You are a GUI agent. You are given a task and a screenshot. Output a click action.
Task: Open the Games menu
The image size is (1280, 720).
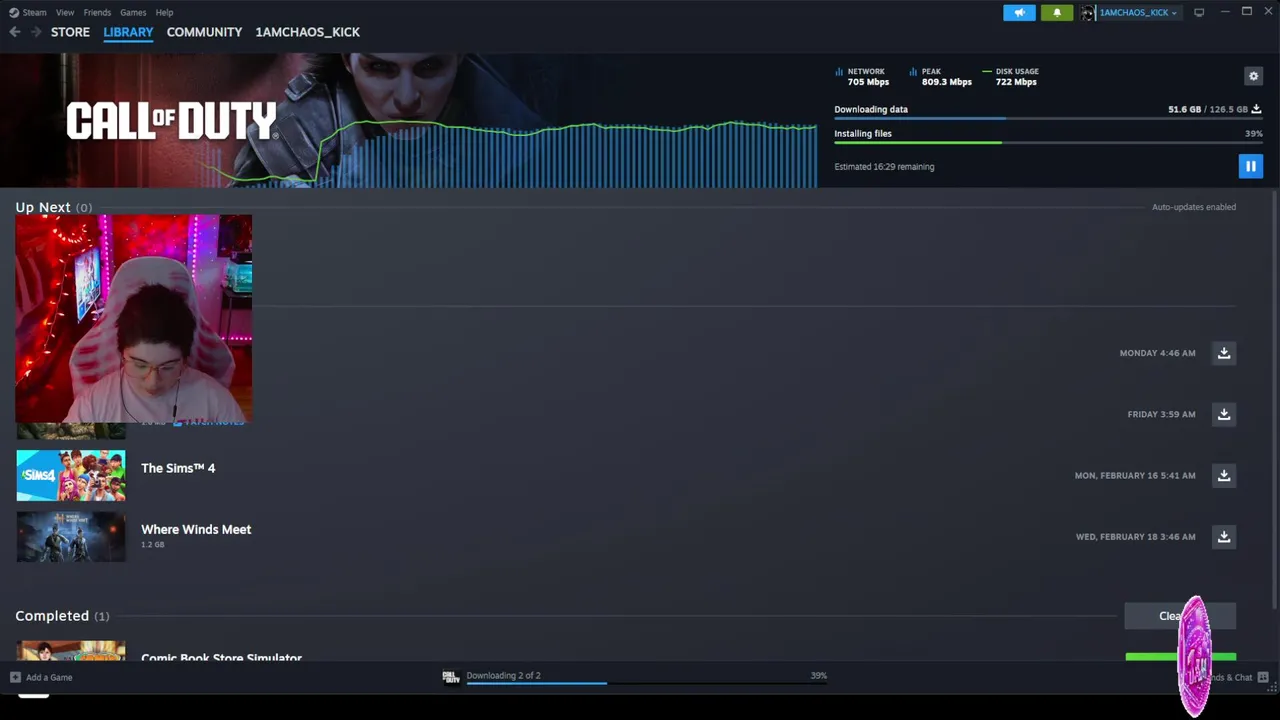pyautogui.click(x=133, y=12)
